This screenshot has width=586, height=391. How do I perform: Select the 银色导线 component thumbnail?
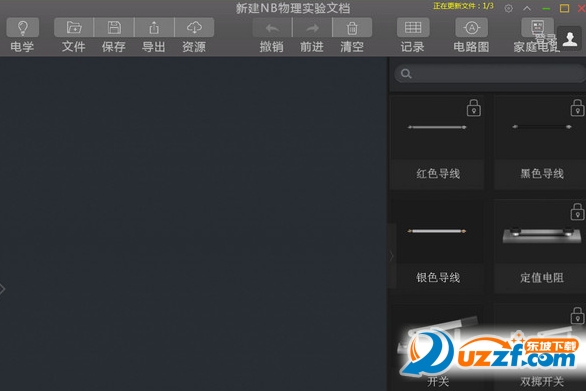pos(437,231)
